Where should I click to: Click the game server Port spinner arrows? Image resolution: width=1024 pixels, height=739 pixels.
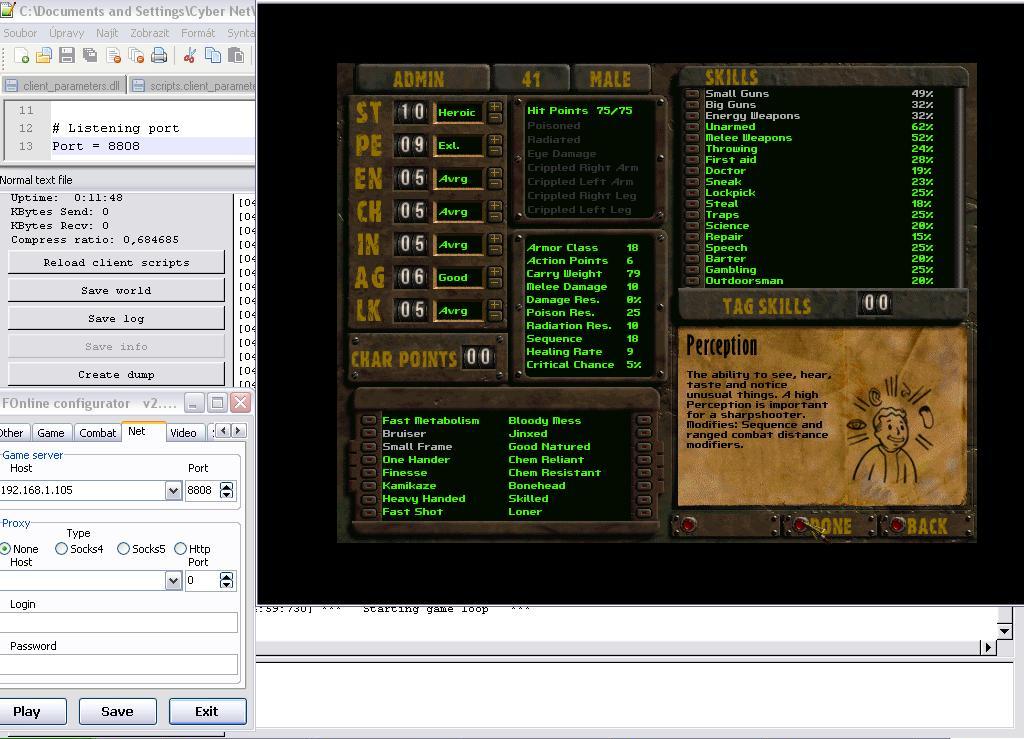pyautogui.click(x=227, y=490)
